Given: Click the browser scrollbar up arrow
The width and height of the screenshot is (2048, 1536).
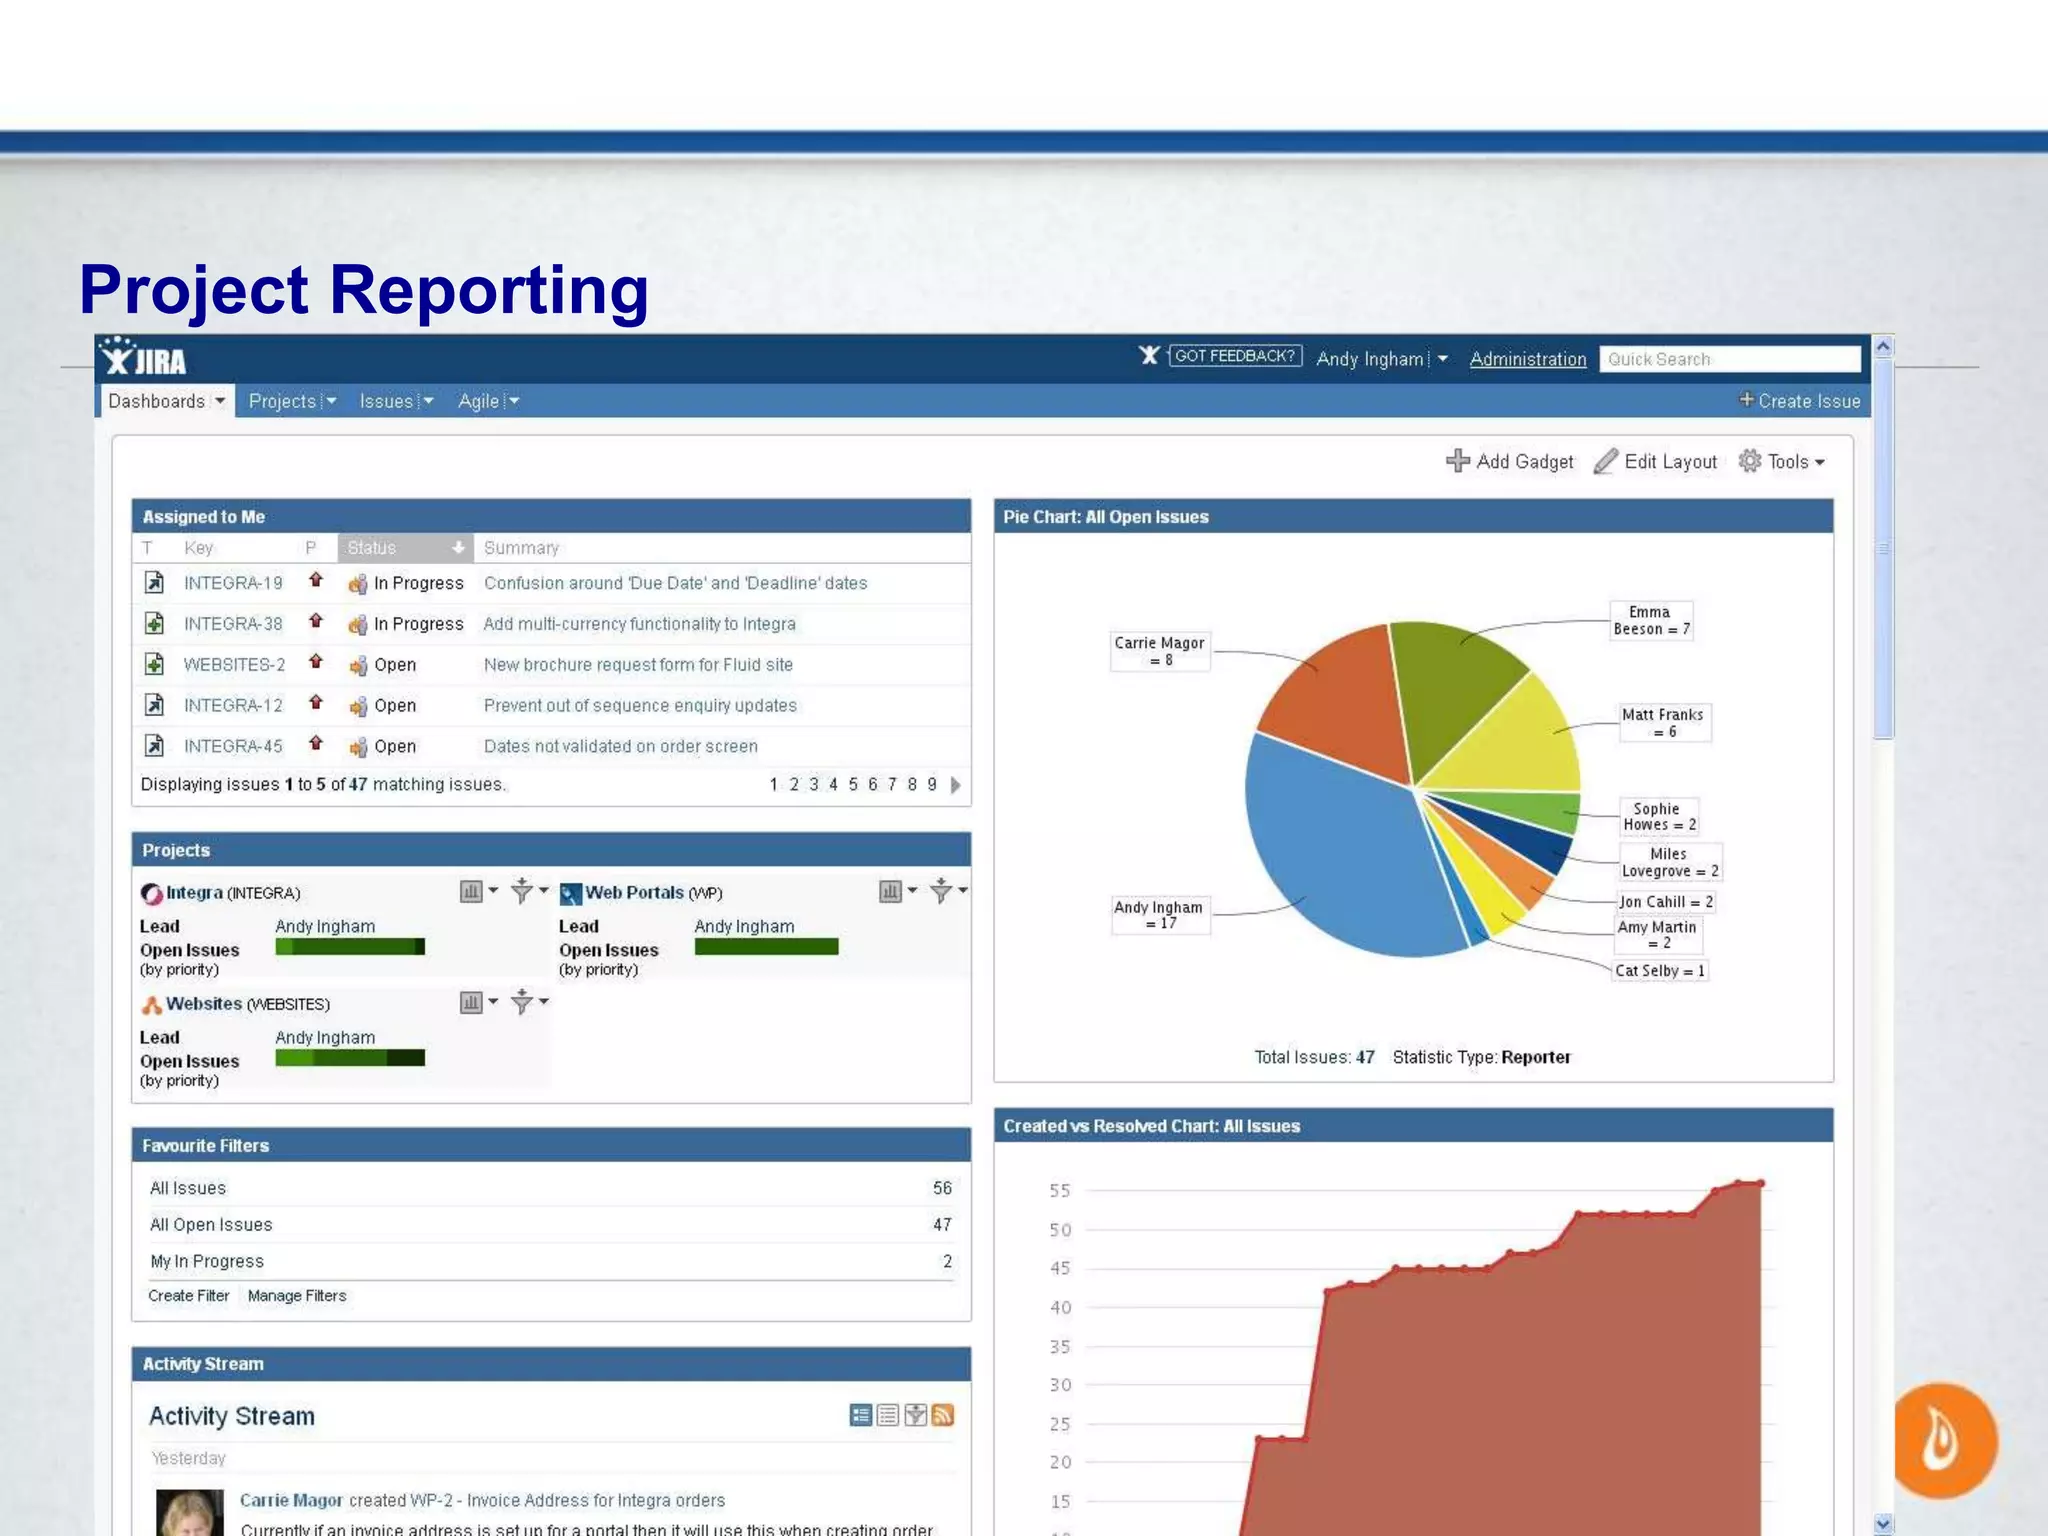Looking at the screenshot, I should coord(1883,346).
